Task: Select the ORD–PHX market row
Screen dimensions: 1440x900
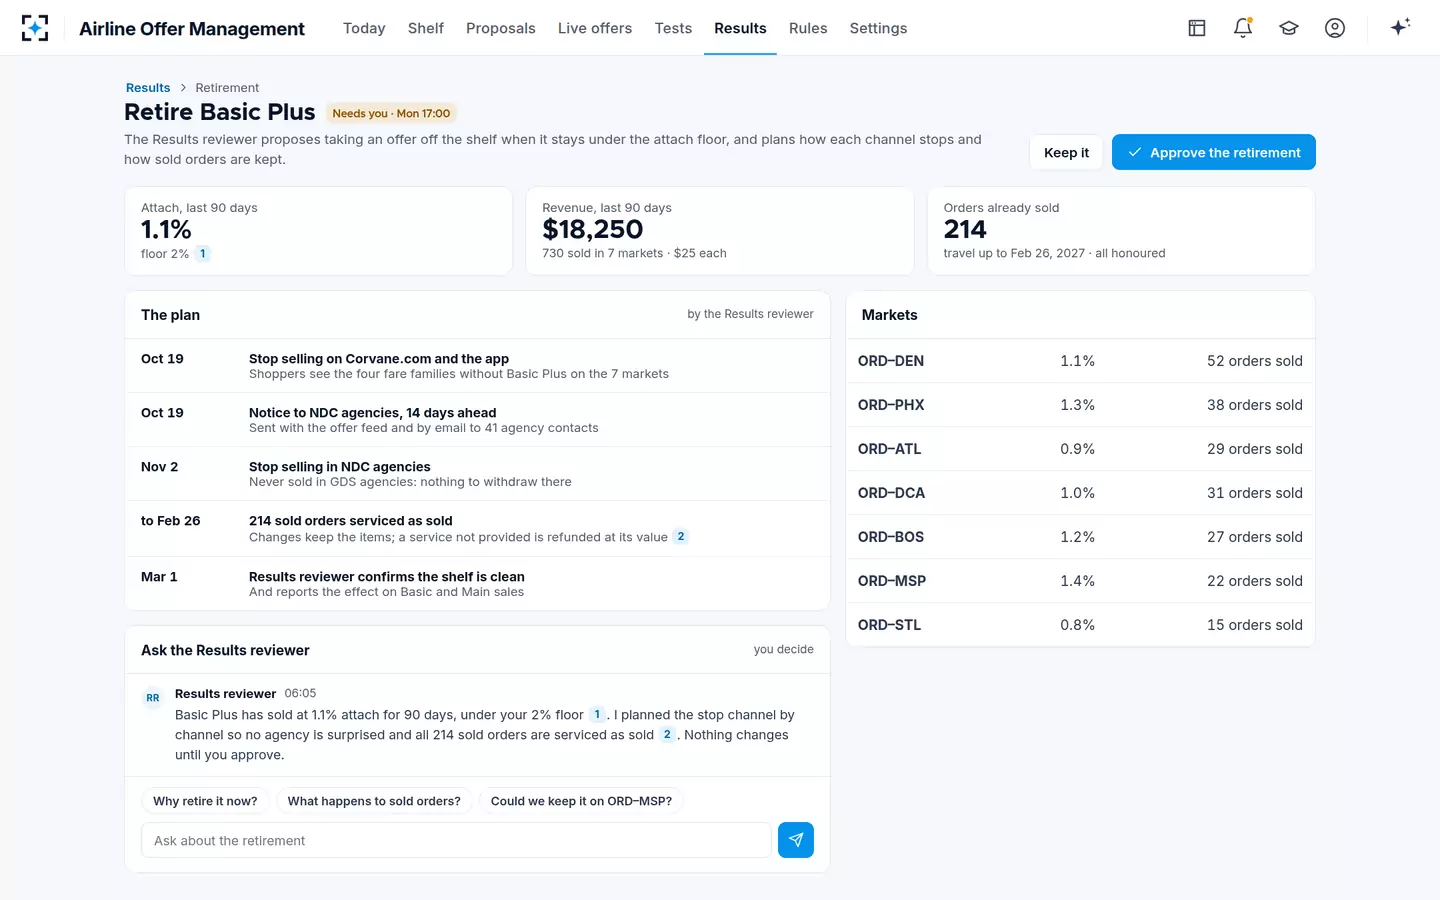Action: pos(1080,405)
